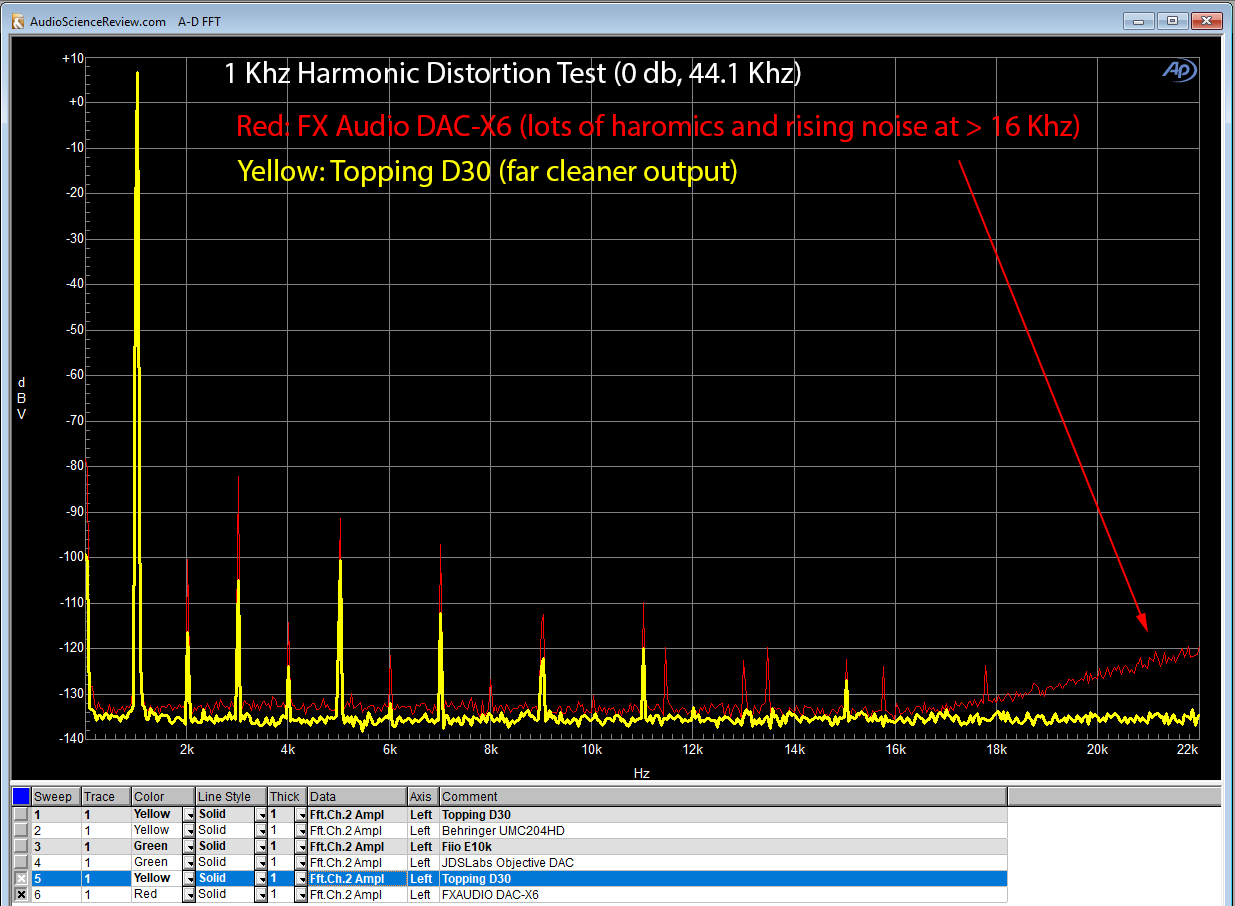Screen dimensions: 1235x906
Task: Click the blue square in legend header corner
Action: (21, 797)
